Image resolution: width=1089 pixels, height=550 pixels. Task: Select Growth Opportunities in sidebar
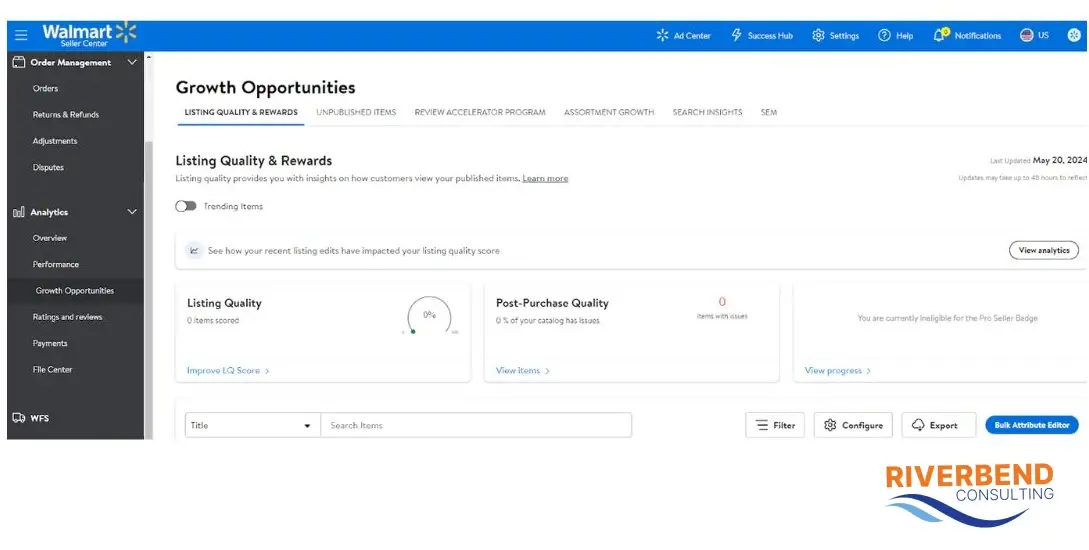click(75, 291)
